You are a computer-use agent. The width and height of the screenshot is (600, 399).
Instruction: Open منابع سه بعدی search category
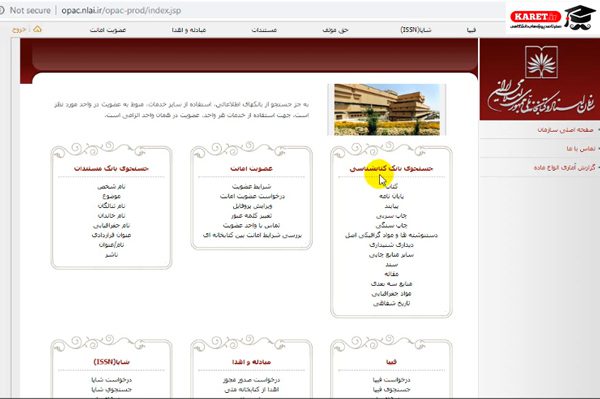click(x=391, y=284)
